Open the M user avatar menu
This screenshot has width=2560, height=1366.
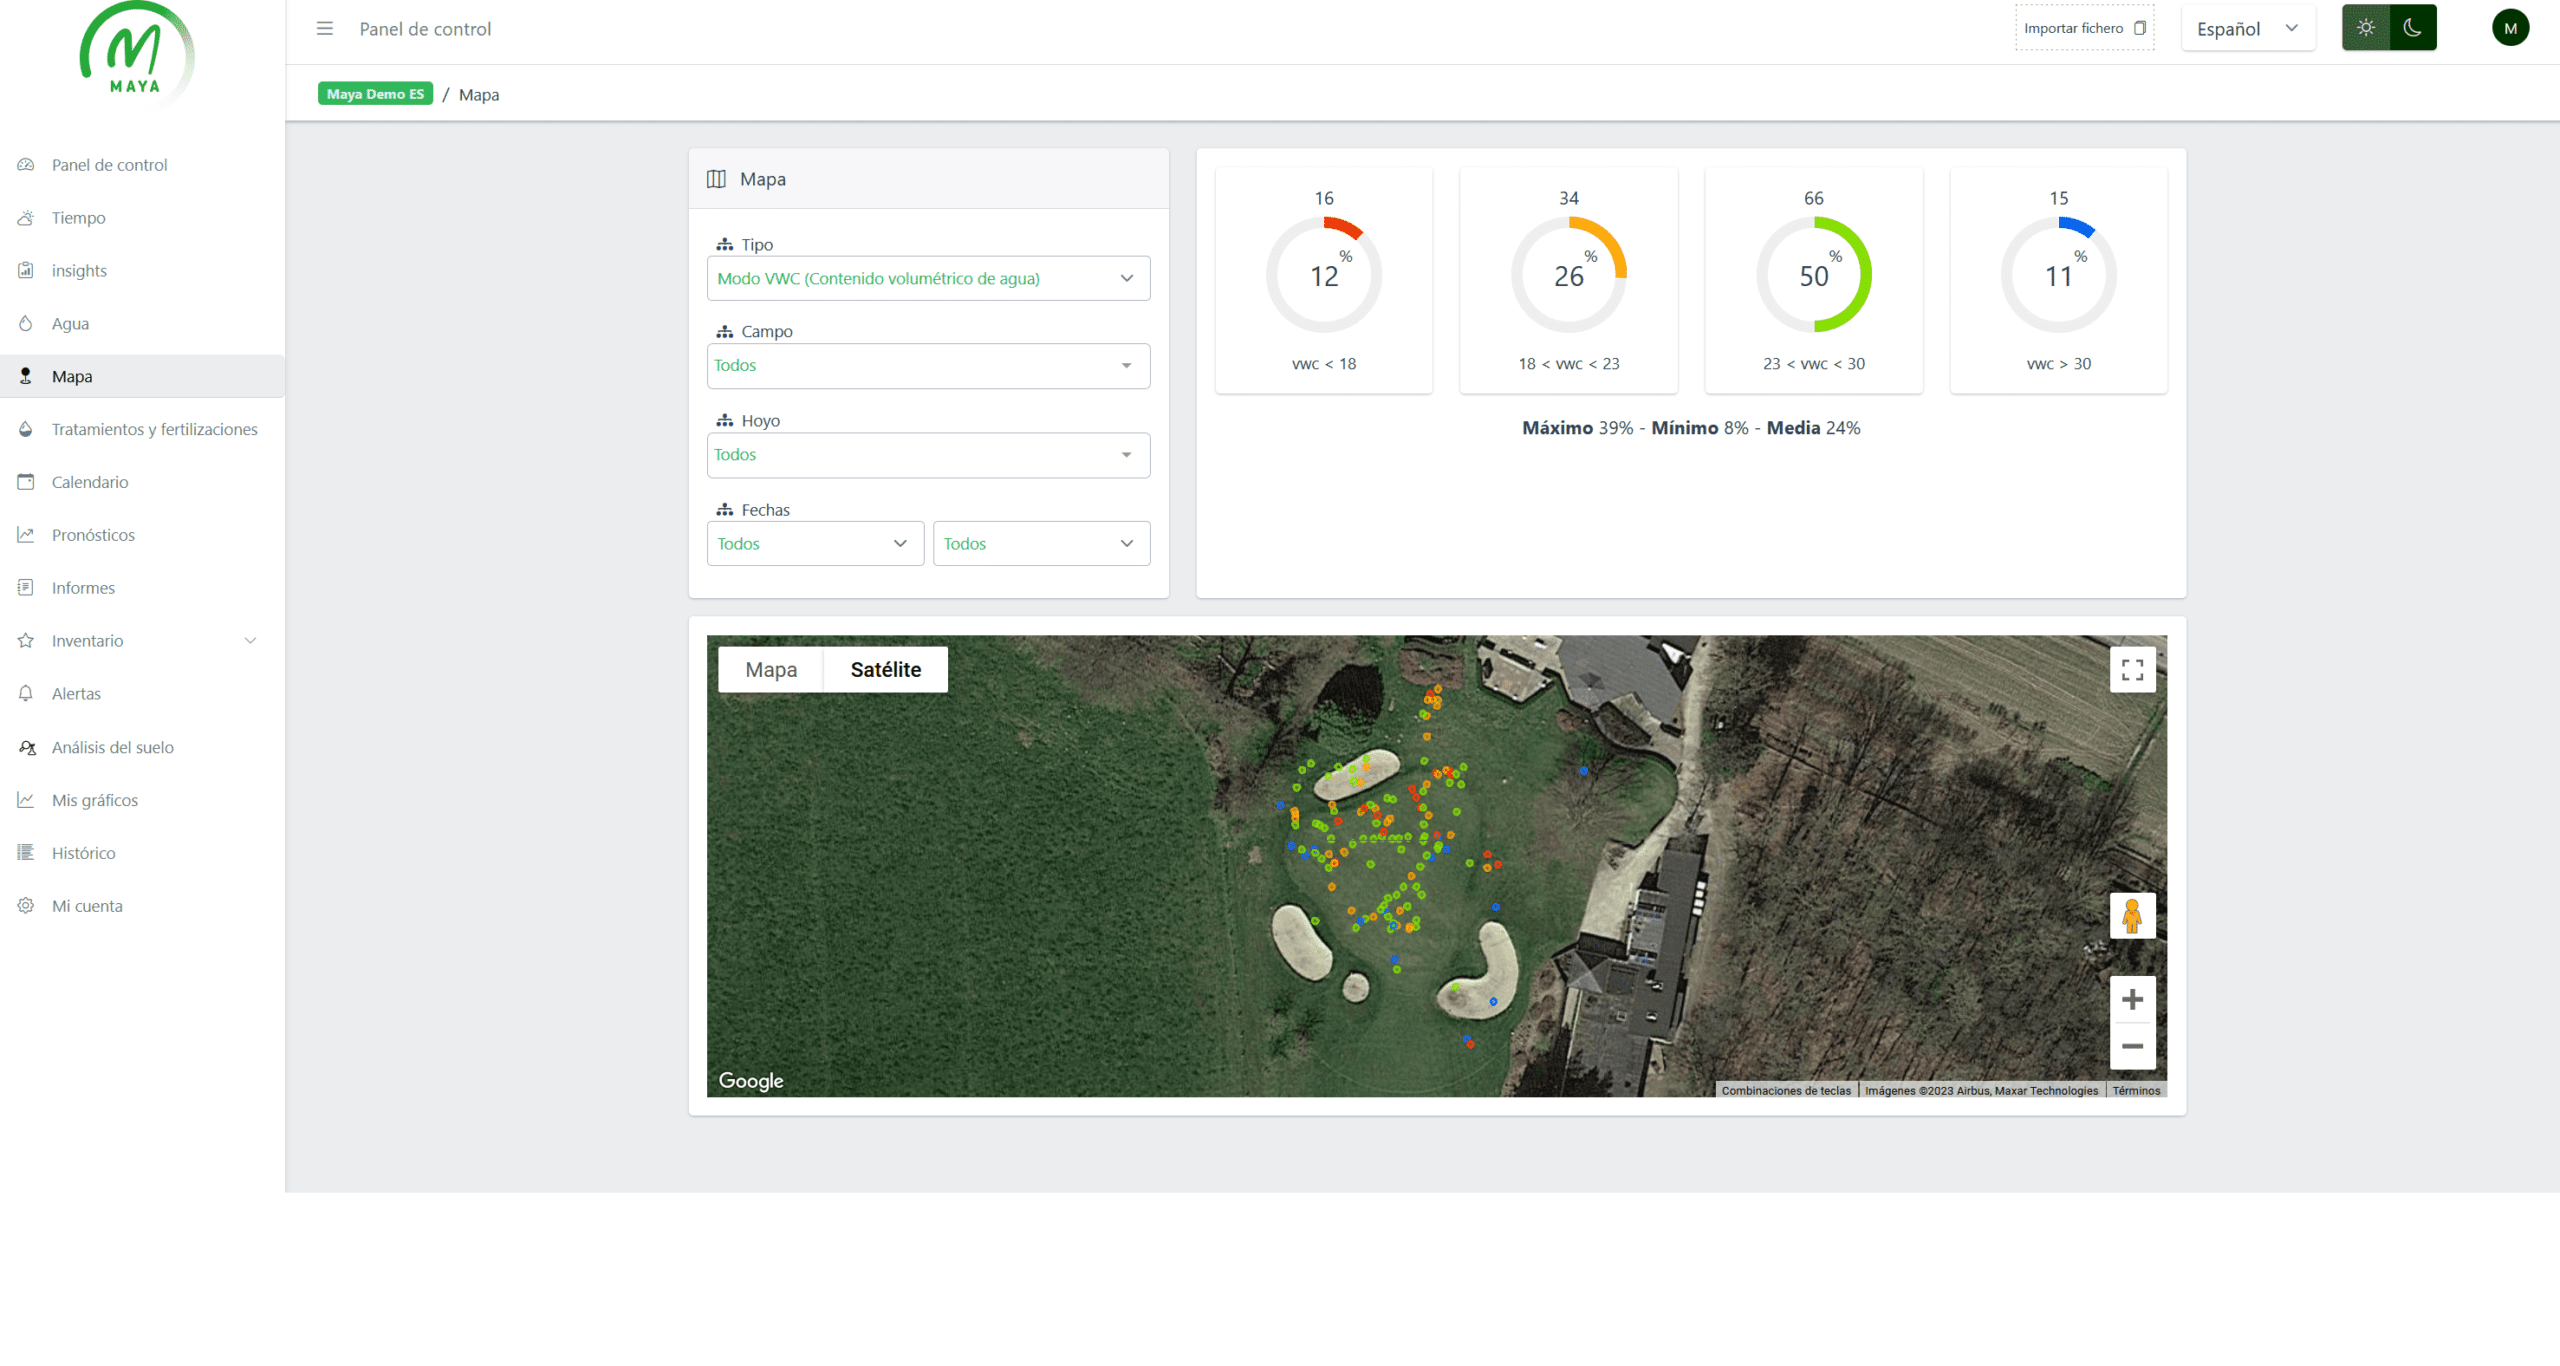tap(2510, 28)
